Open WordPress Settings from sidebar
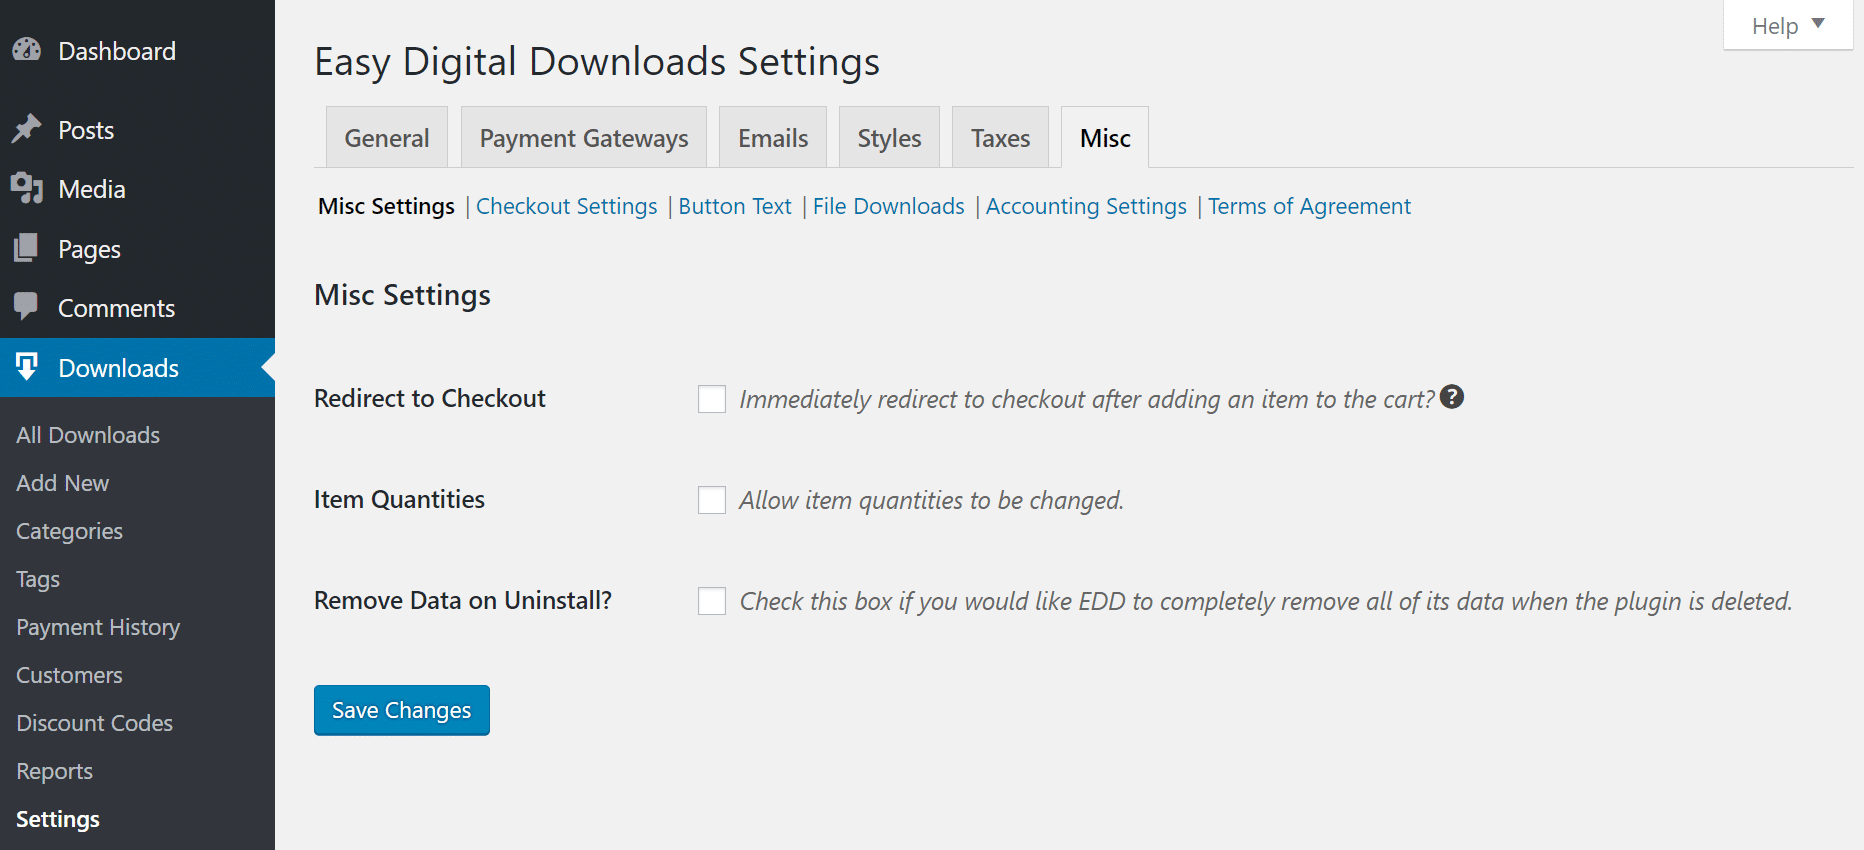 (57, 818)
